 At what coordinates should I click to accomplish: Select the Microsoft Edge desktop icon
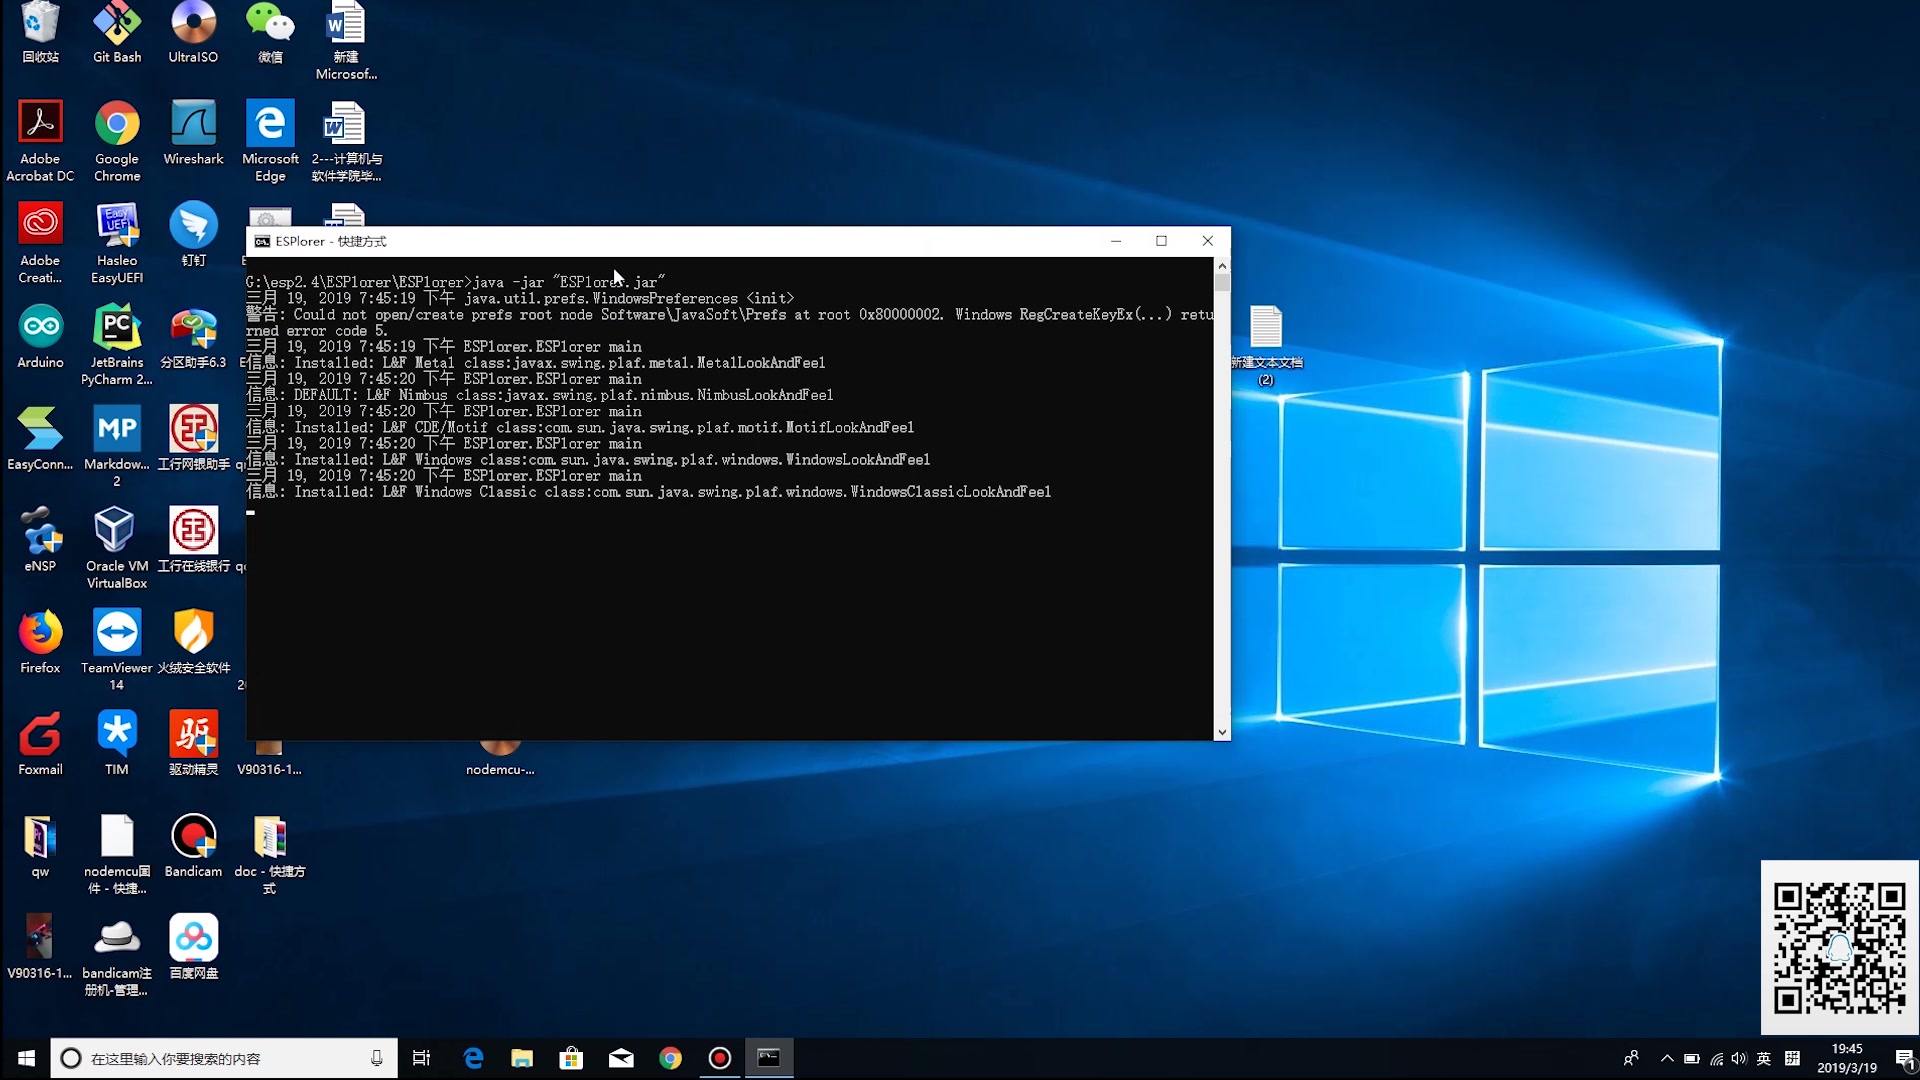[x=270, y=140]
